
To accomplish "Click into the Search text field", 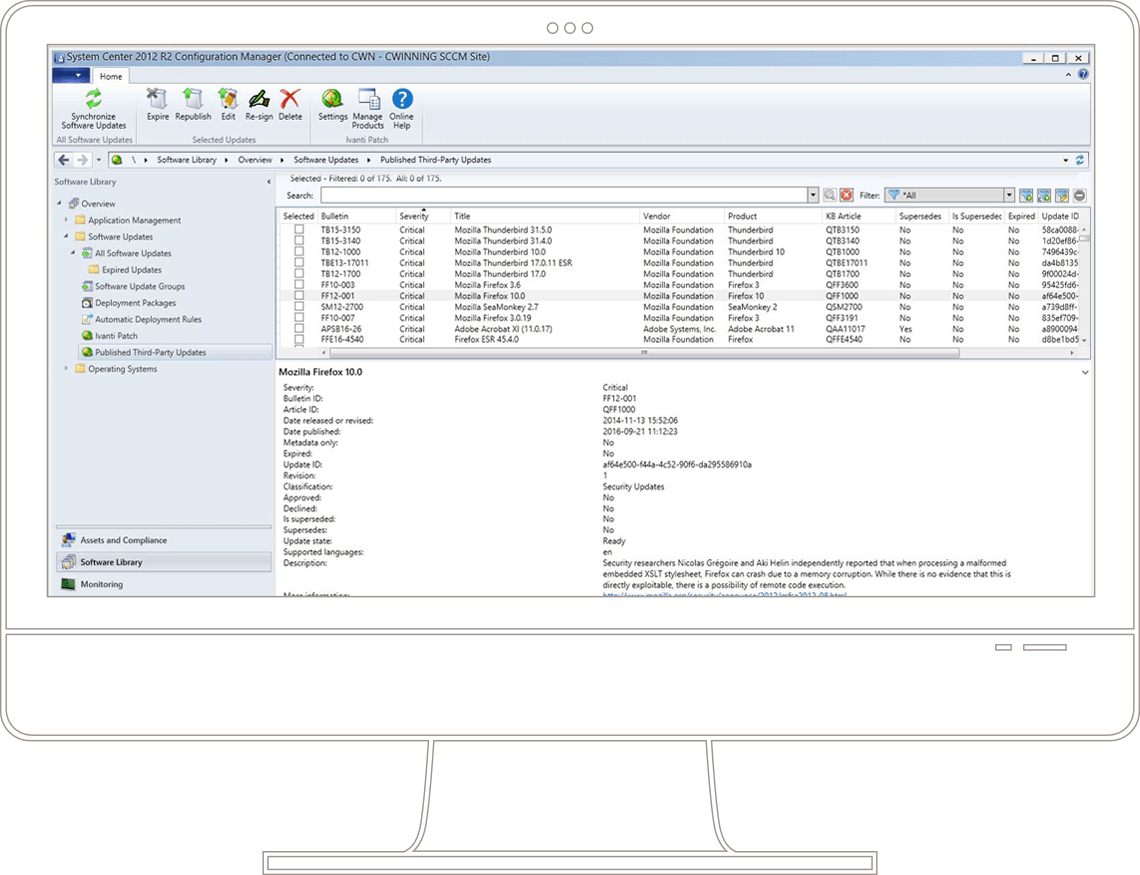I will (x=564, y=195).
